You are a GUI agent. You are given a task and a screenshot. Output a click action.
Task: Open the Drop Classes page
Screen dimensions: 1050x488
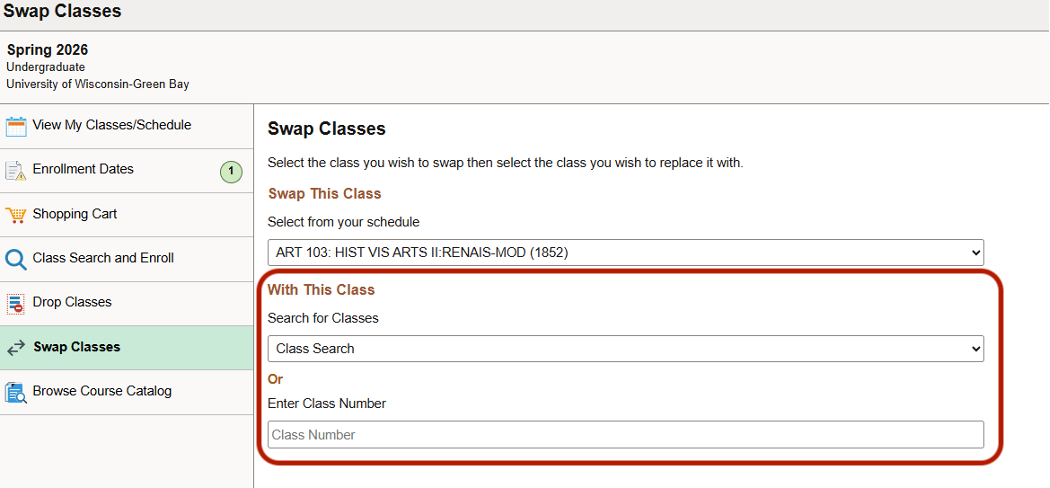click(x=72, y=302)
